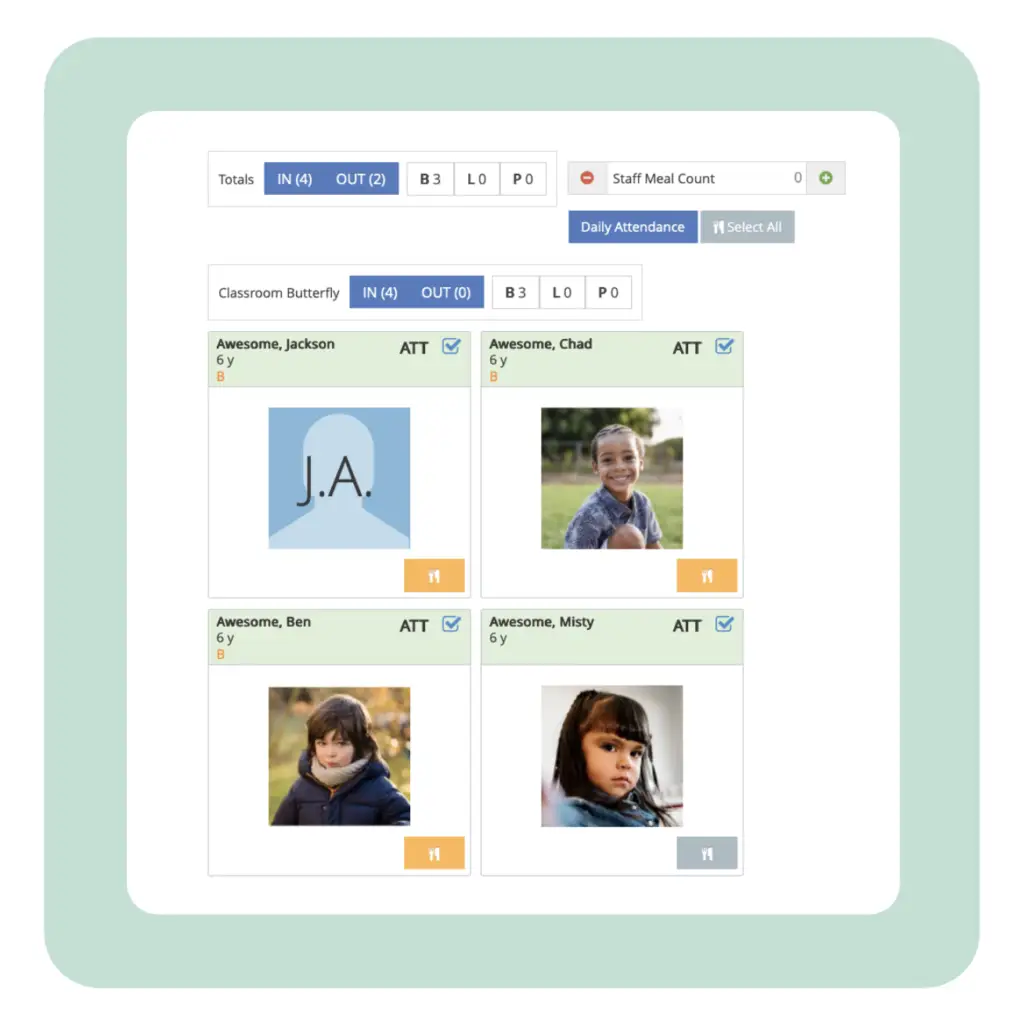Click the meal icon on Jackson's card

click(x=434, y=575)
